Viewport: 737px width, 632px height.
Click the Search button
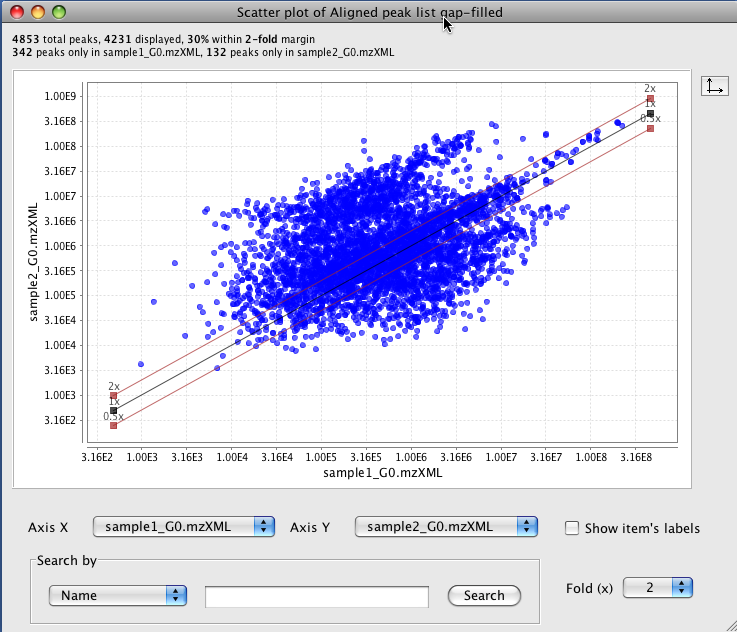pyautogui.click(x=484, y=595)
